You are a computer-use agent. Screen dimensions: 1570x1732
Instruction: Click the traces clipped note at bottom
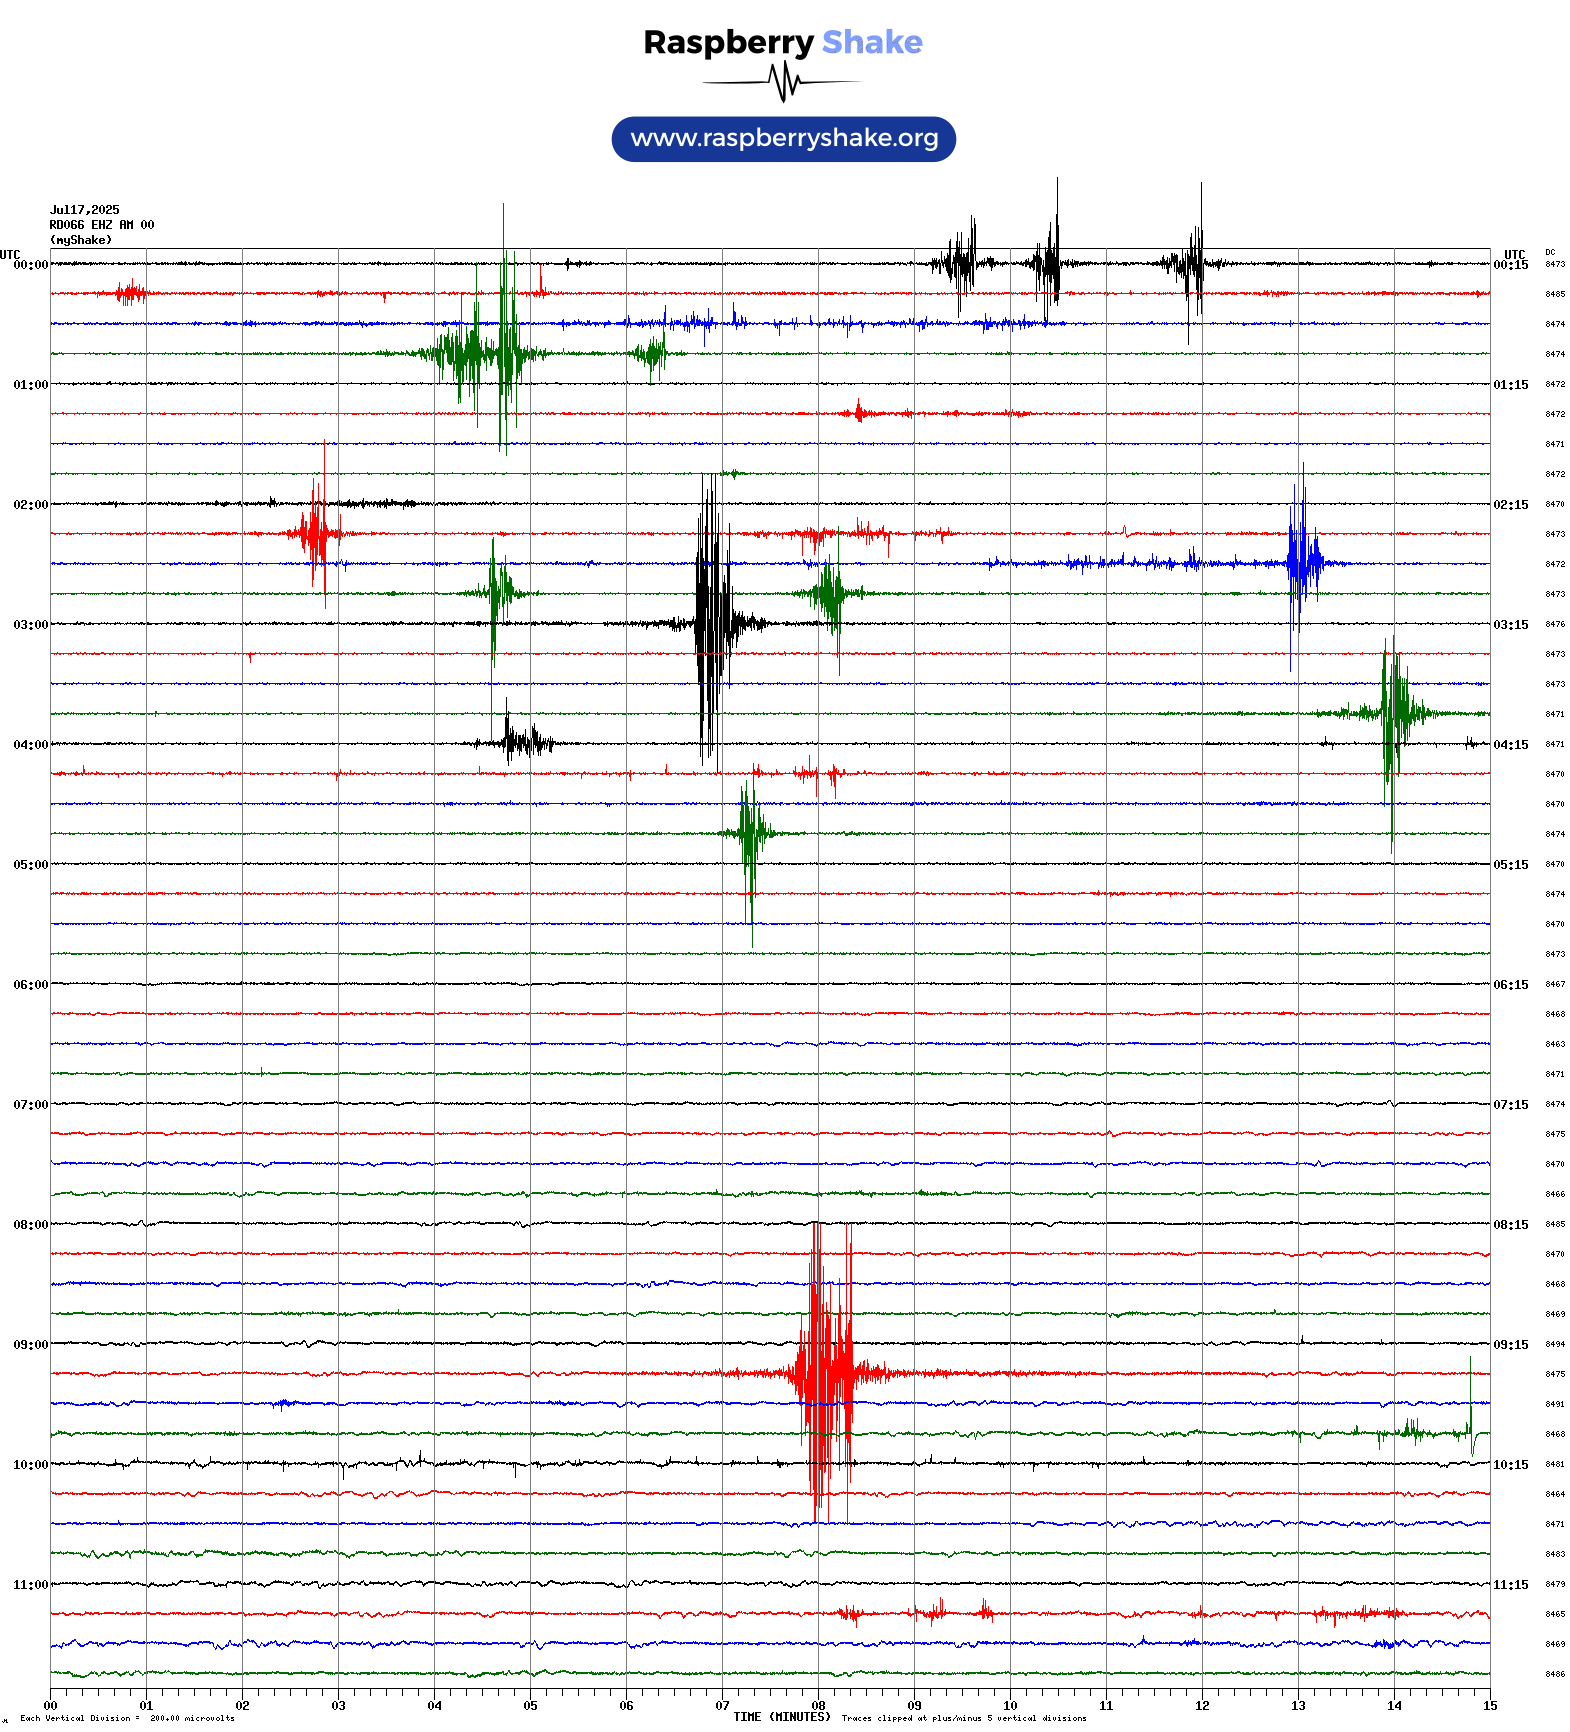[963, 1719]
